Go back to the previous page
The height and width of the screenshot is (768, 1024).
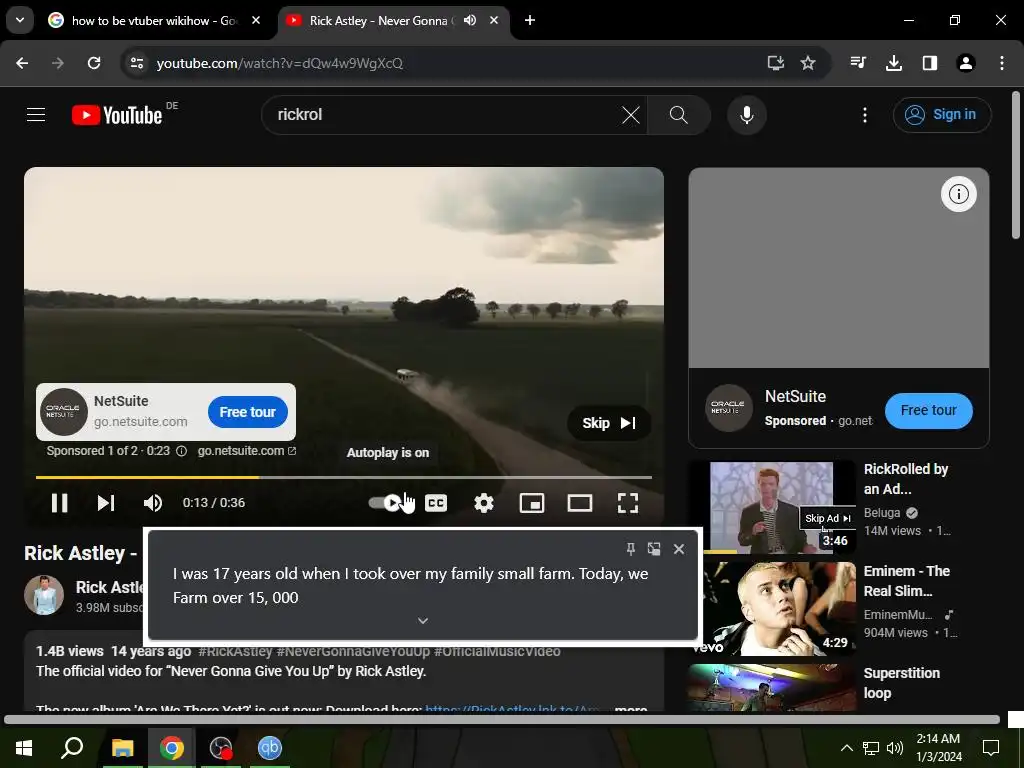(22, 63)
